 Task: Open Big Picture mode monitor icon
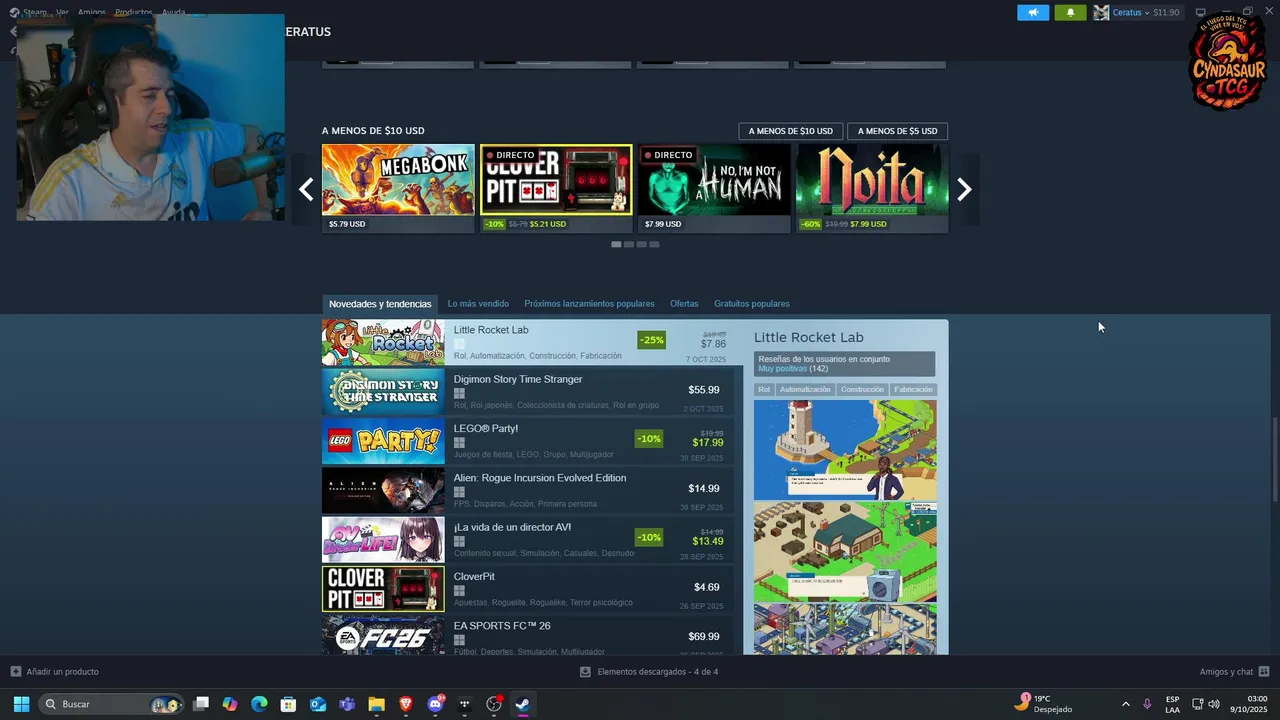[x=1201, y=12]
